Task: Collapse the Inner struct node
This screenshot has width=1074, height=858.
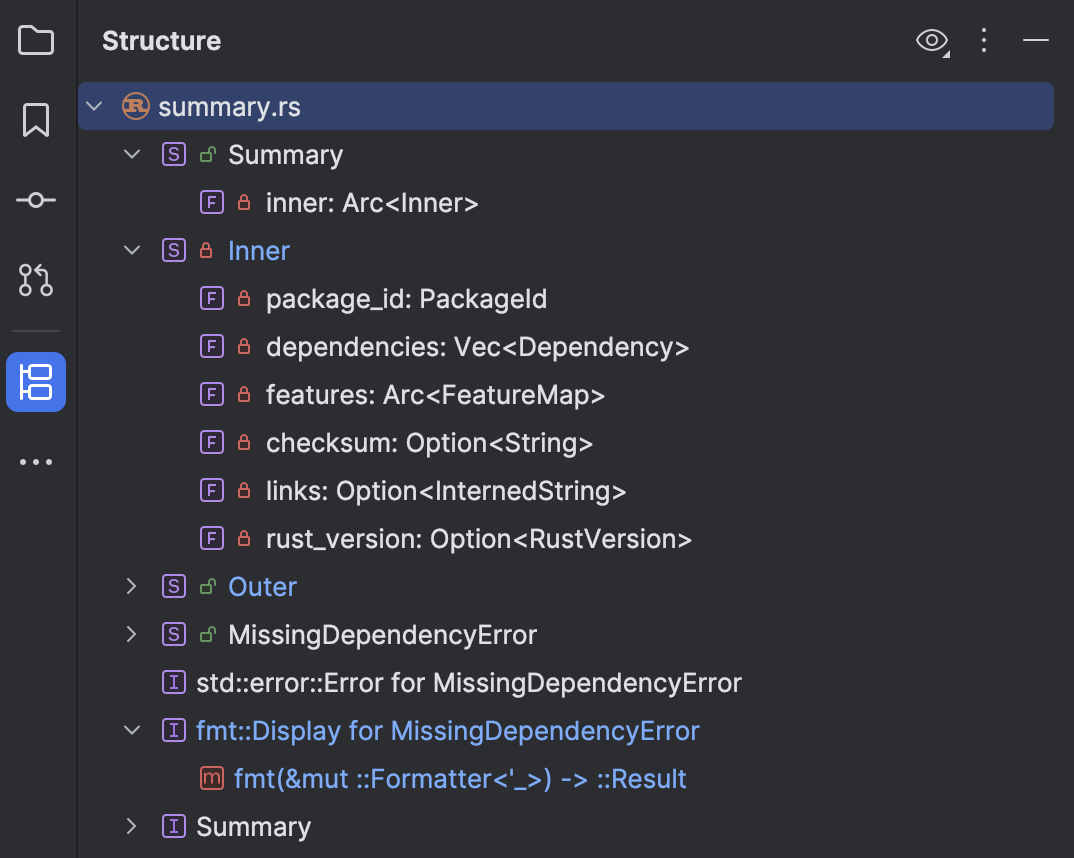Action: coord(131,250)
